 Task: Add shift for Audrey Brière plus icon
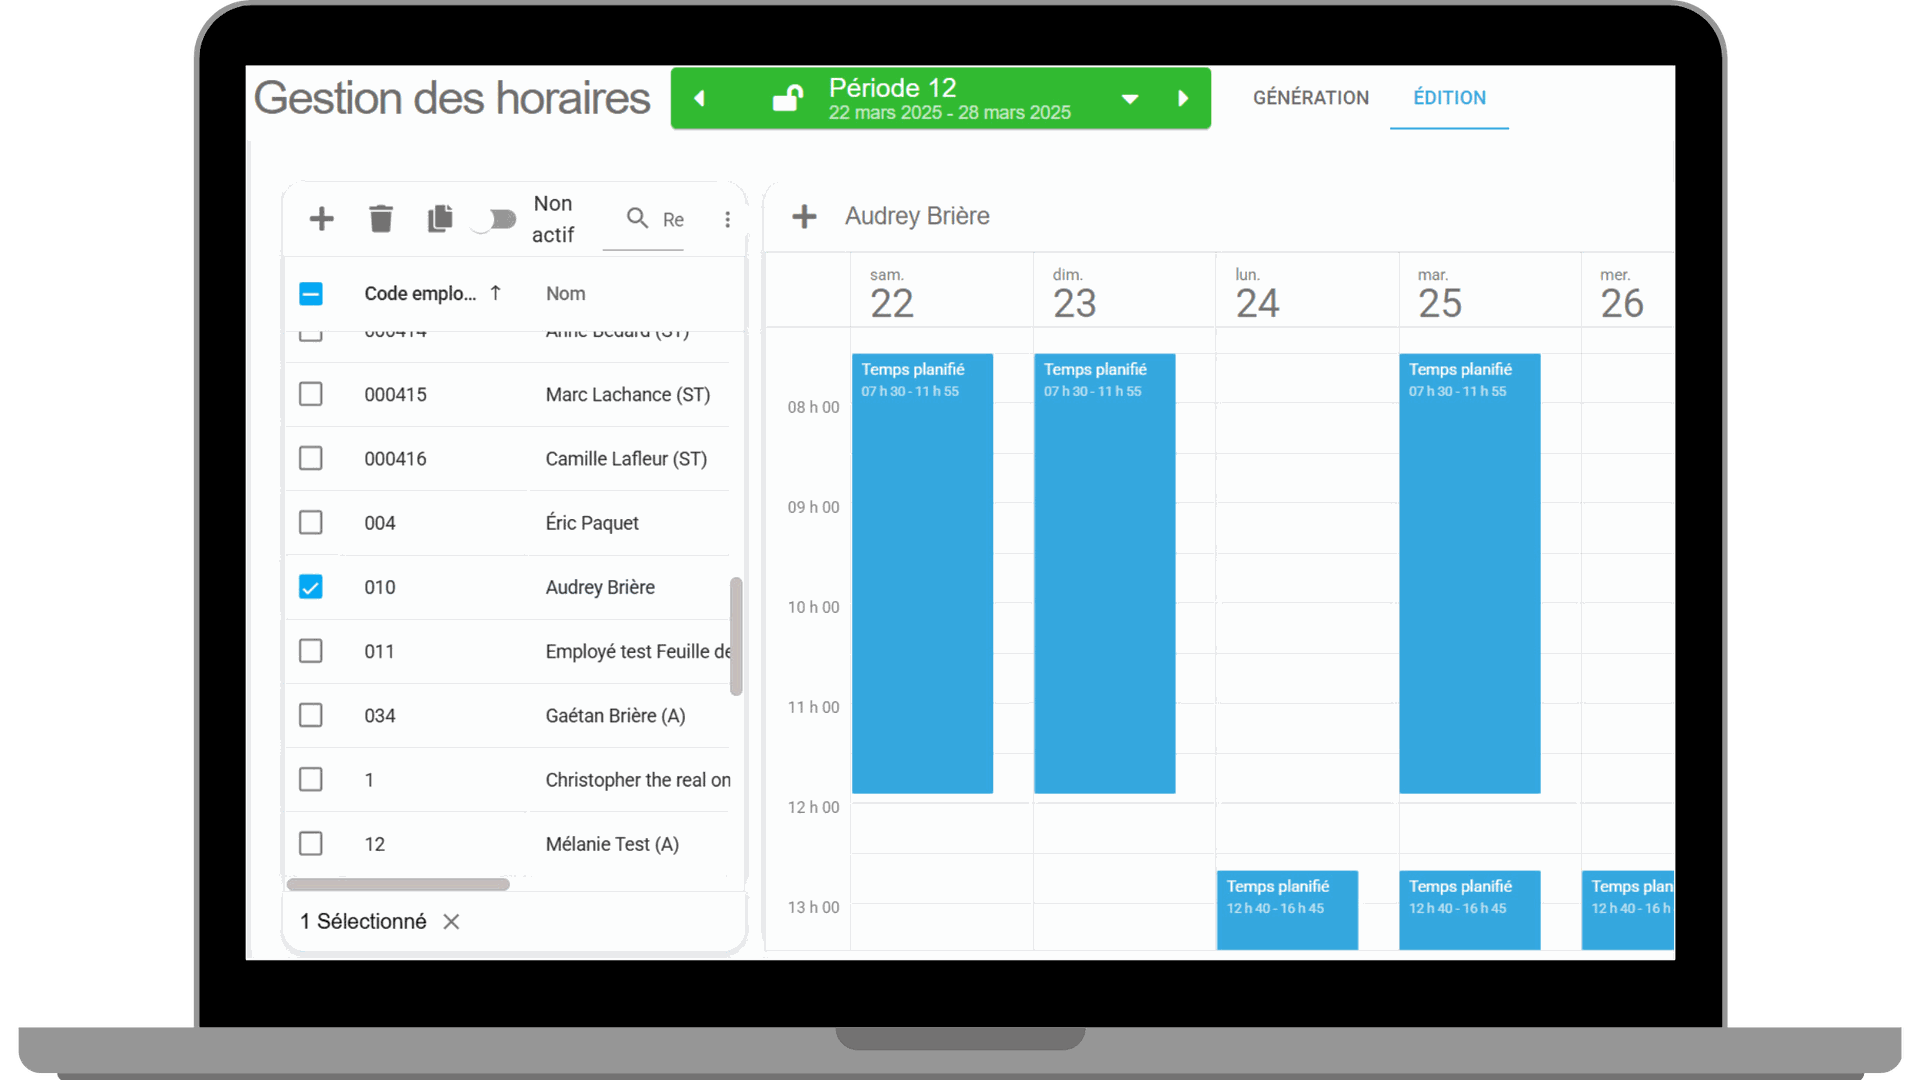click(804, 216)
